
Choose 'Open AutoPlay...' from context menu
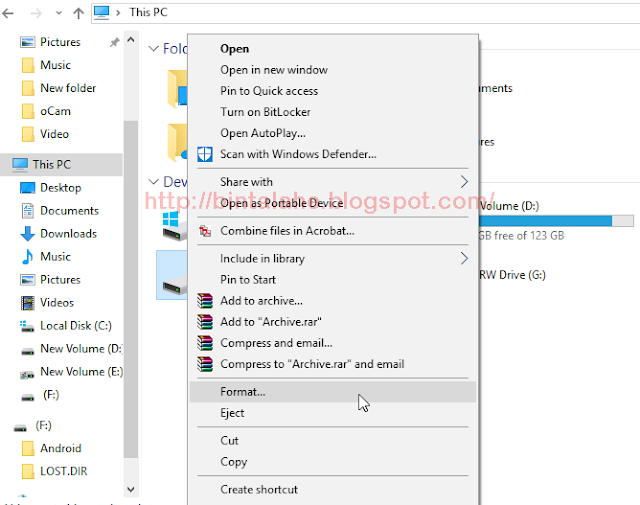[x=263, y=133]
